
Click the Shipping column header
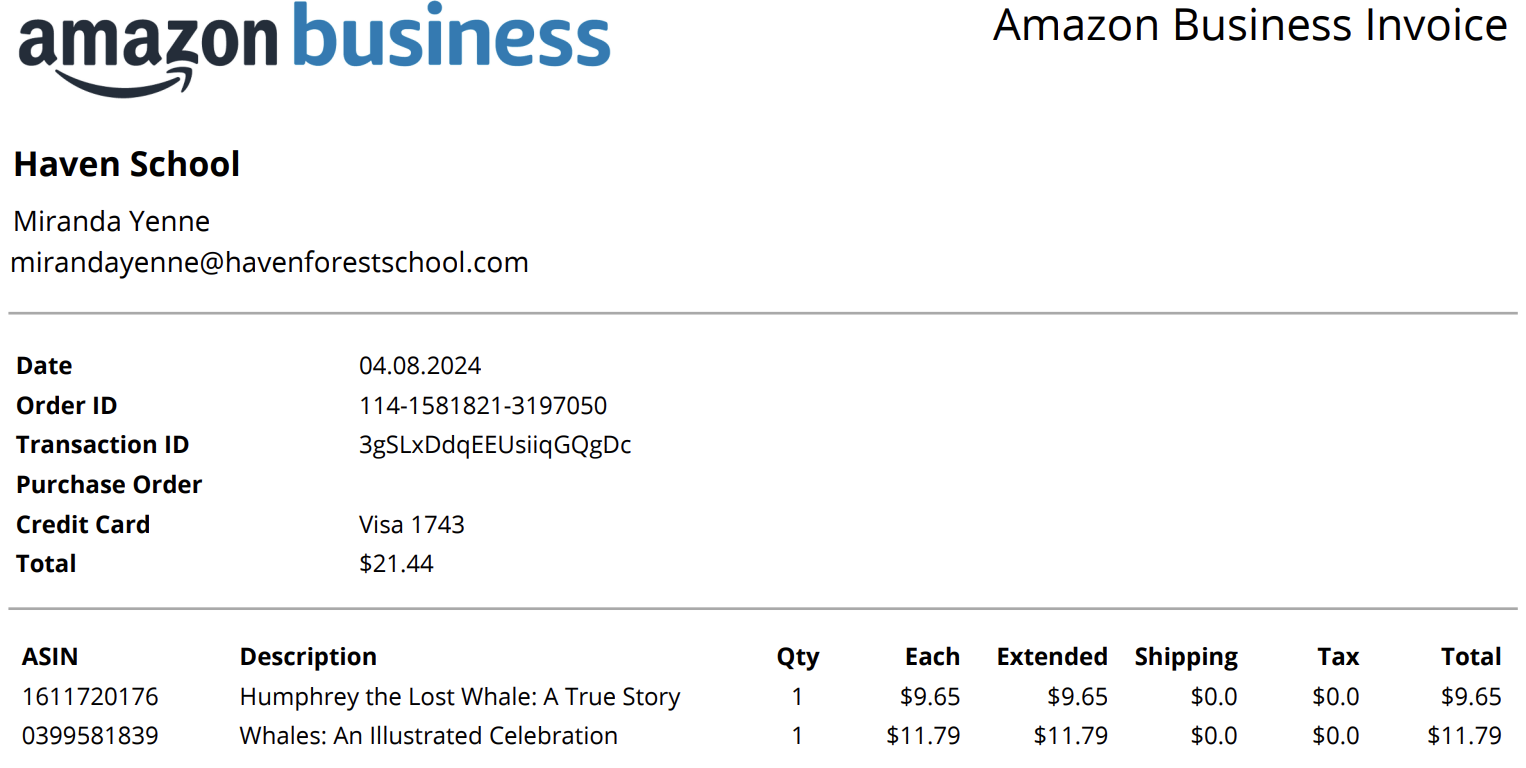click(x=1186, y=657)
